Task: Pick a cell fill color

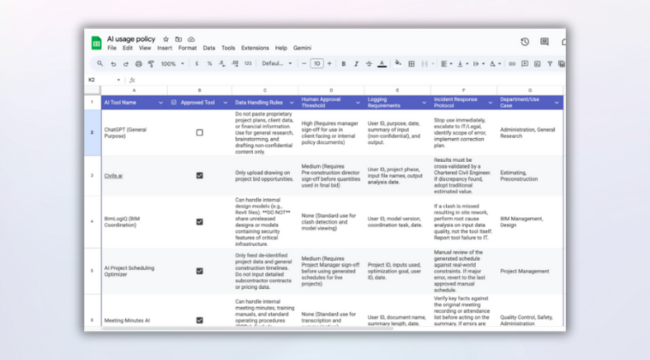Action: [x=398, y=64]
